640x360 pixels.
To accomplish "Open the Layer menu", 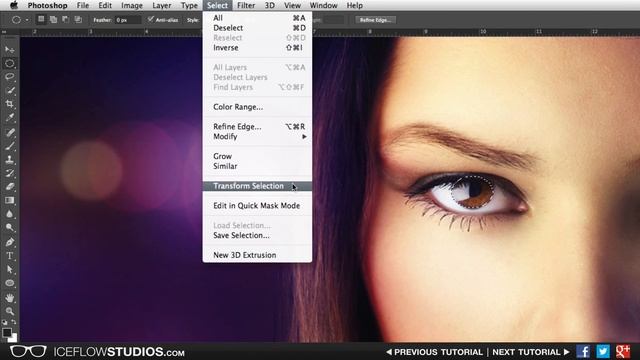I will coord(162,5).
